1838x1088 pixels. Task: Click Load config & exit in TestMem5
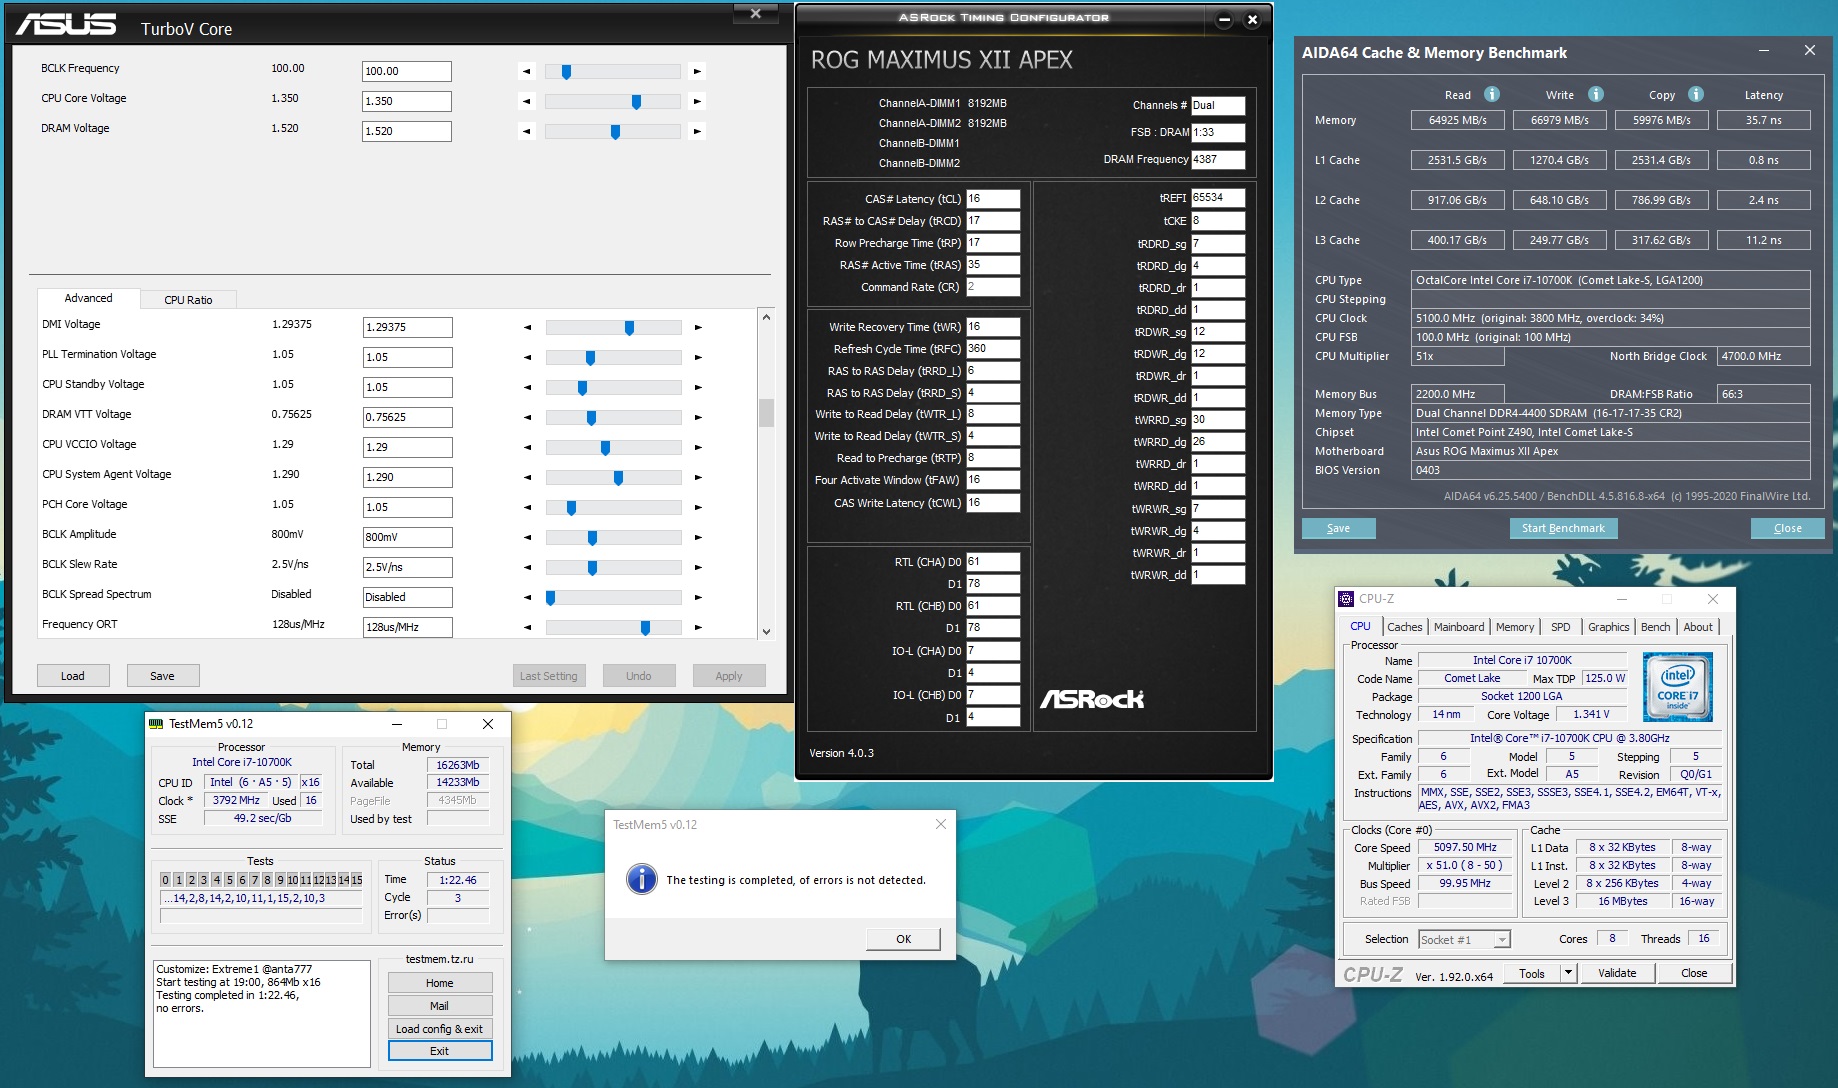(x=440, y=1029)
